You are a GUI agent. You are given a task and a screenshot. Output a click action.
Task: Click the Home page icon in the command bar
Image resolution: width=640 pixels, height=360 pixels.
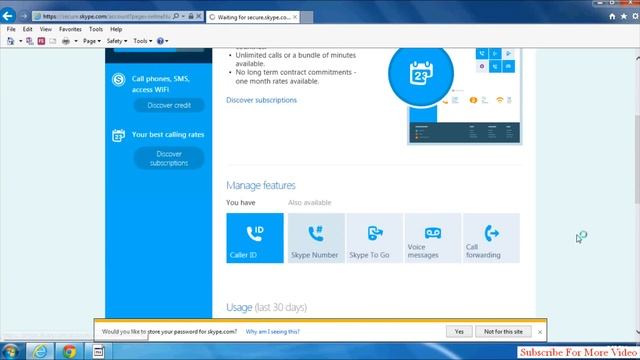(x=11, y=41)
